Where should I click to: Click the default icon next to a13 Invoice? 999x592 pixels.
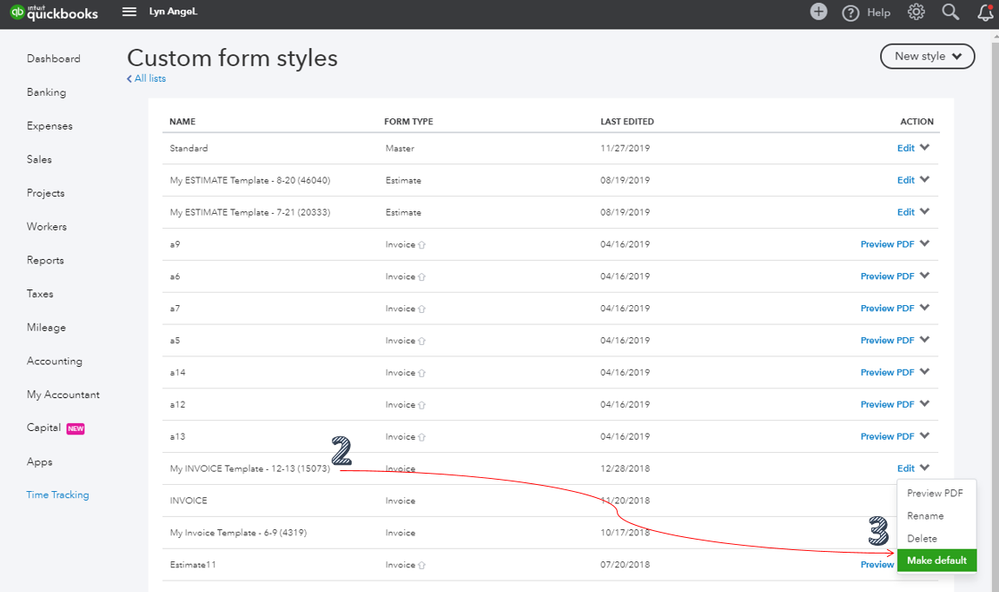coord(422,437)
